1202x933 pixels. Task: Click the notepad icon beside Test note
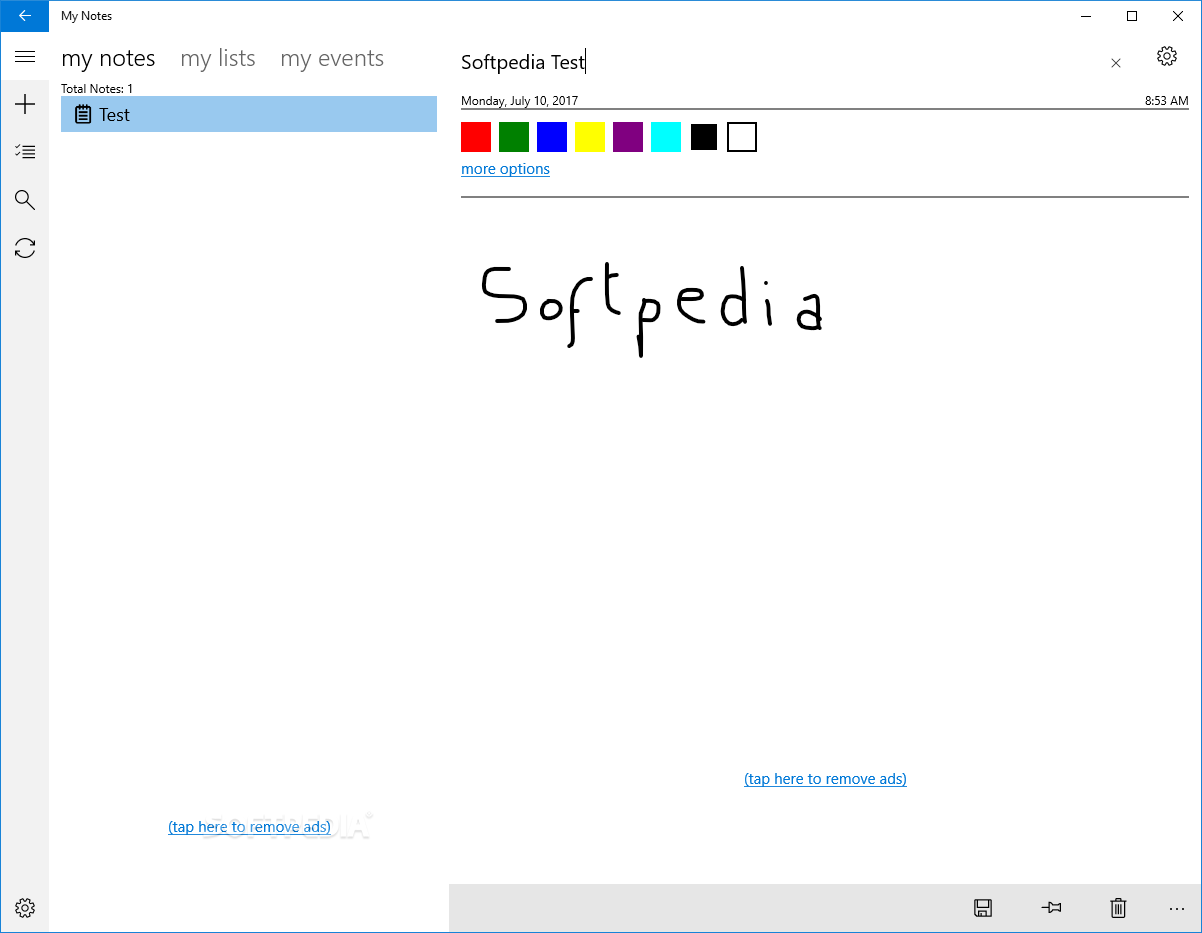(x=84, y=115)
